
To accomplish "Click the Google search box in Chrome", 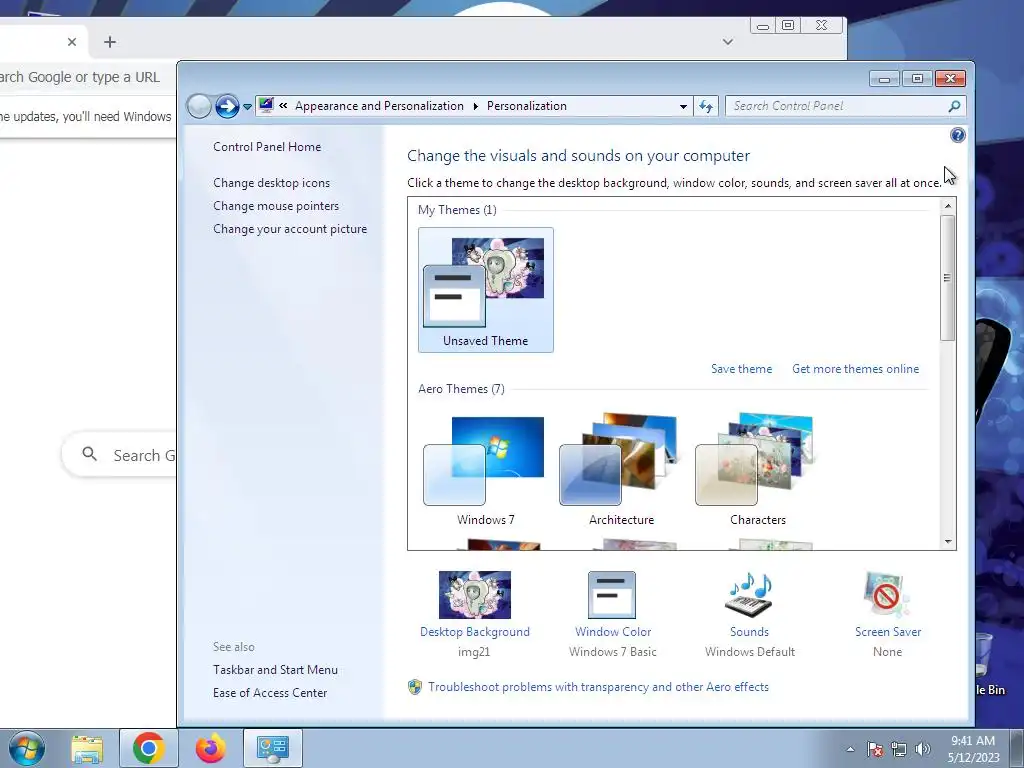I will click(x=119, y=455).
